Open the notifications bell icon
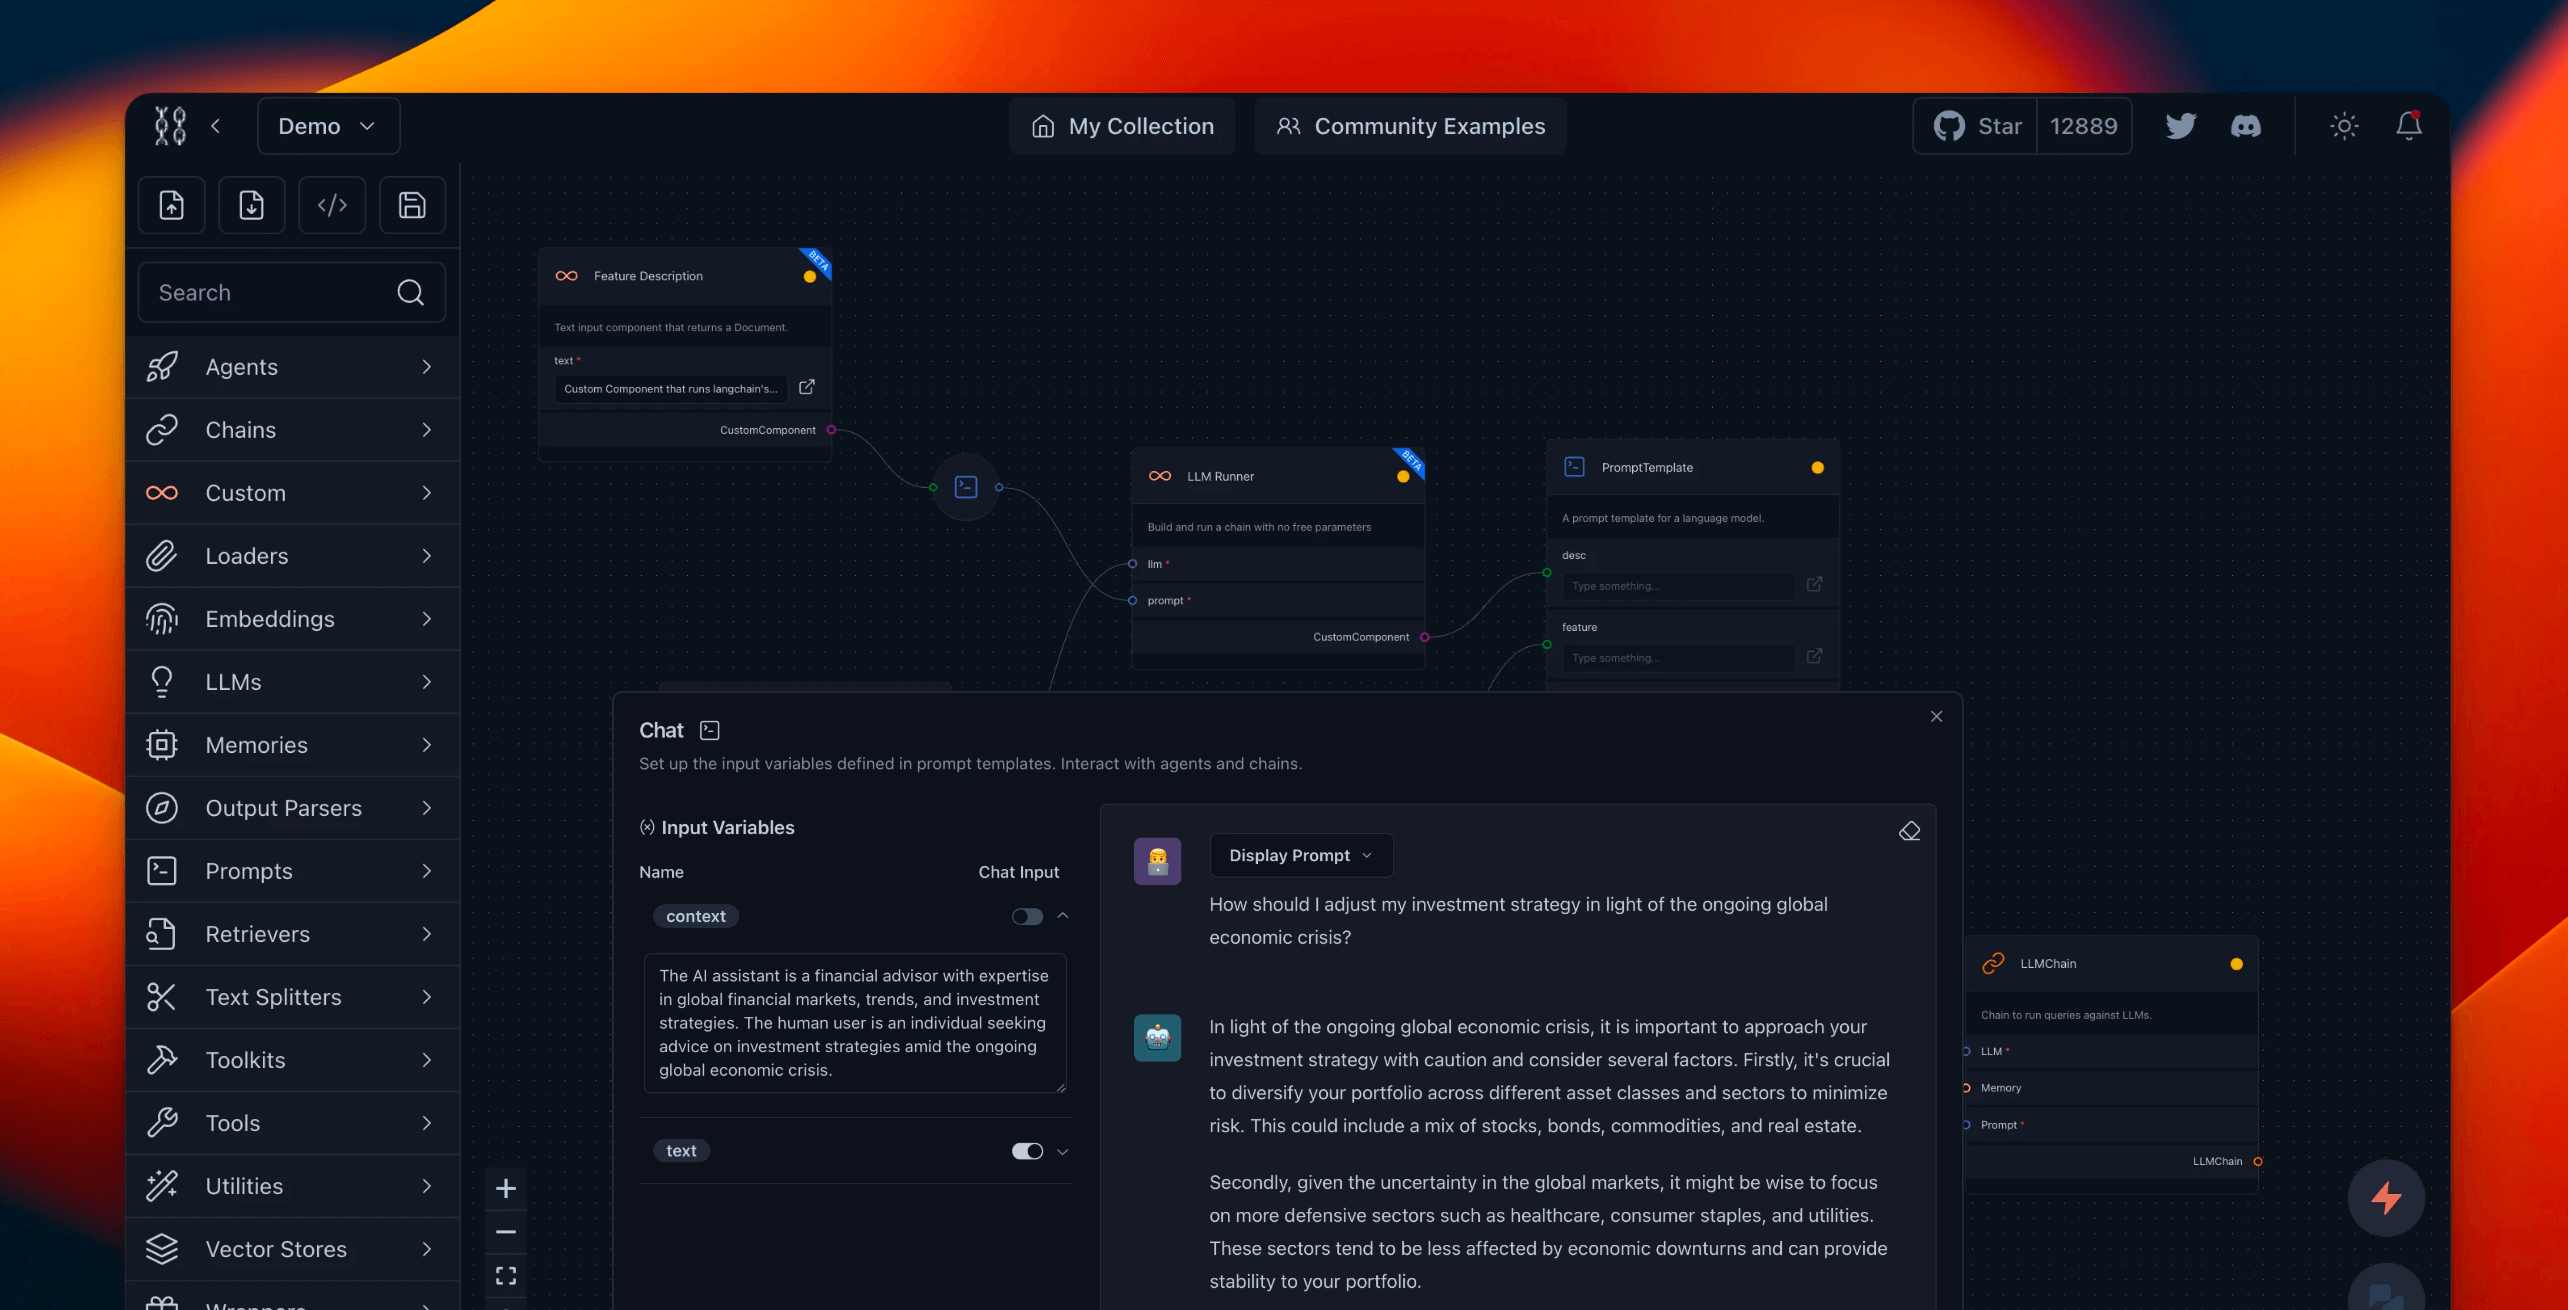 pyautogui.click(x=2409, y=126)
